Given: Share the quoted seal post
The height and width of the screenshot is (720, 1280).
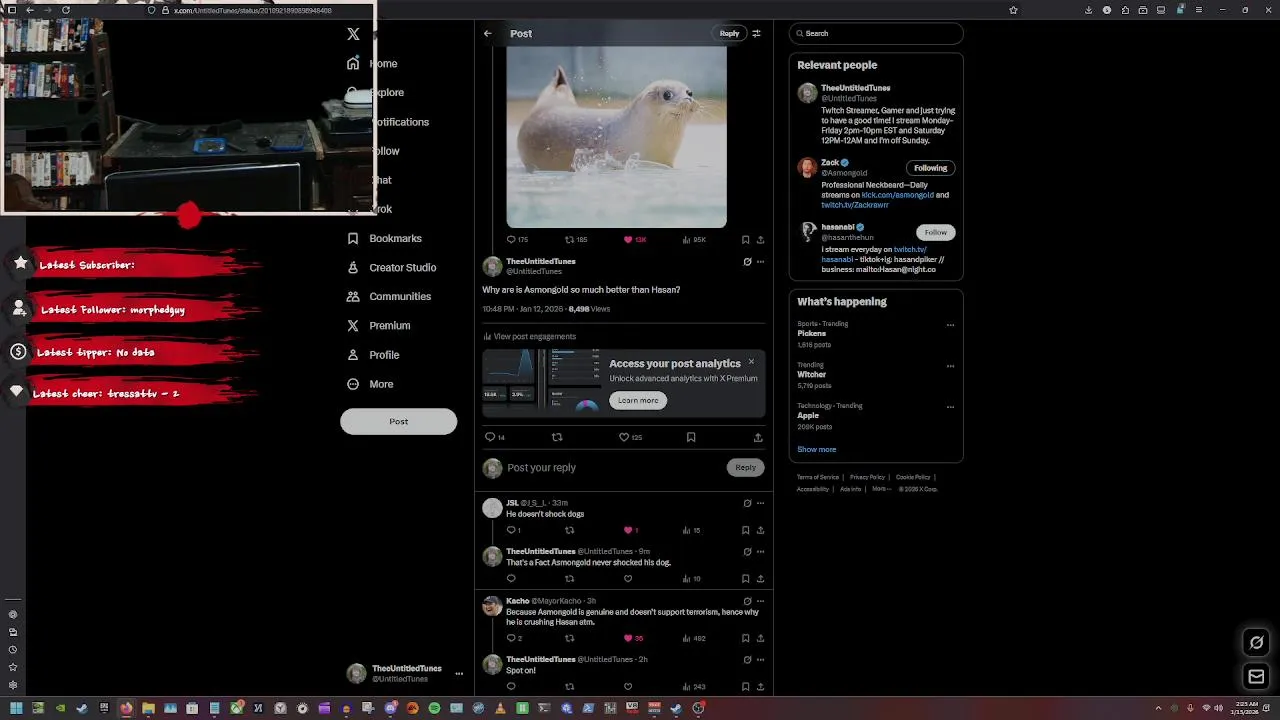Looking at the screenshot, I should coord(760,240).
